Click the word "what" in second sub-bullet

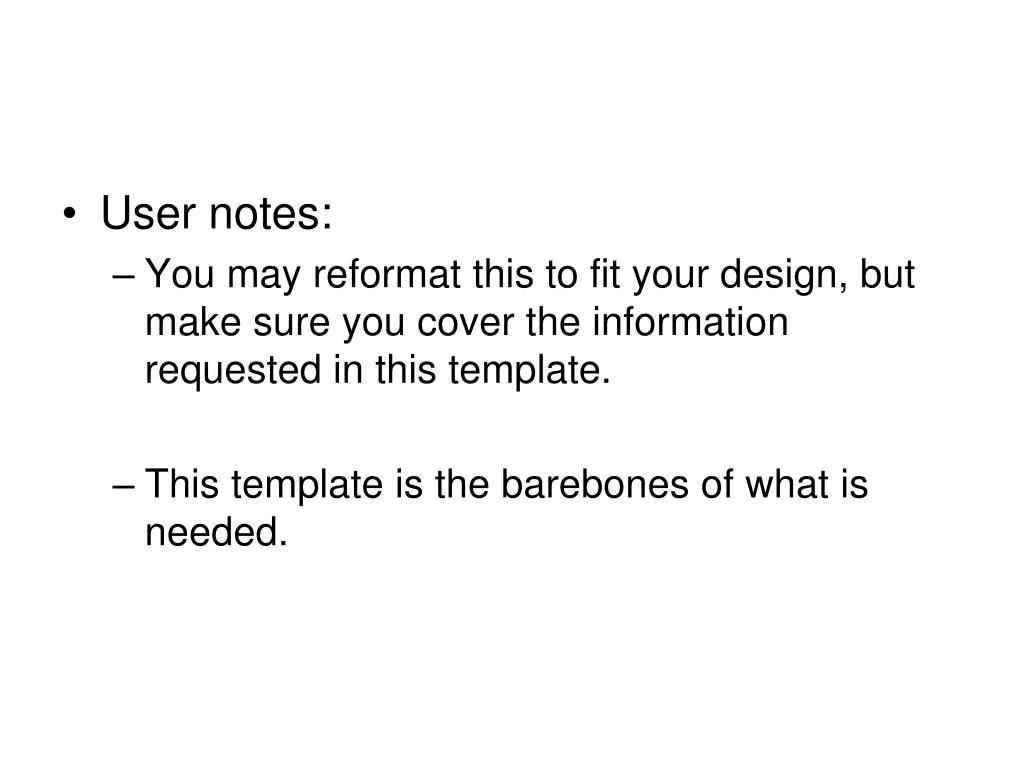coord(787,484)
